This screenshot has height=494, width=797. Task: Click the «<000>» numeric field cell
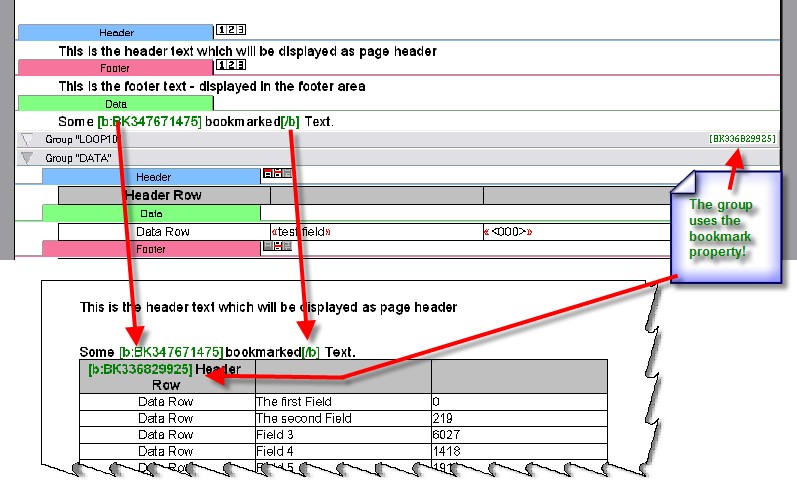[x=508, y=232]
